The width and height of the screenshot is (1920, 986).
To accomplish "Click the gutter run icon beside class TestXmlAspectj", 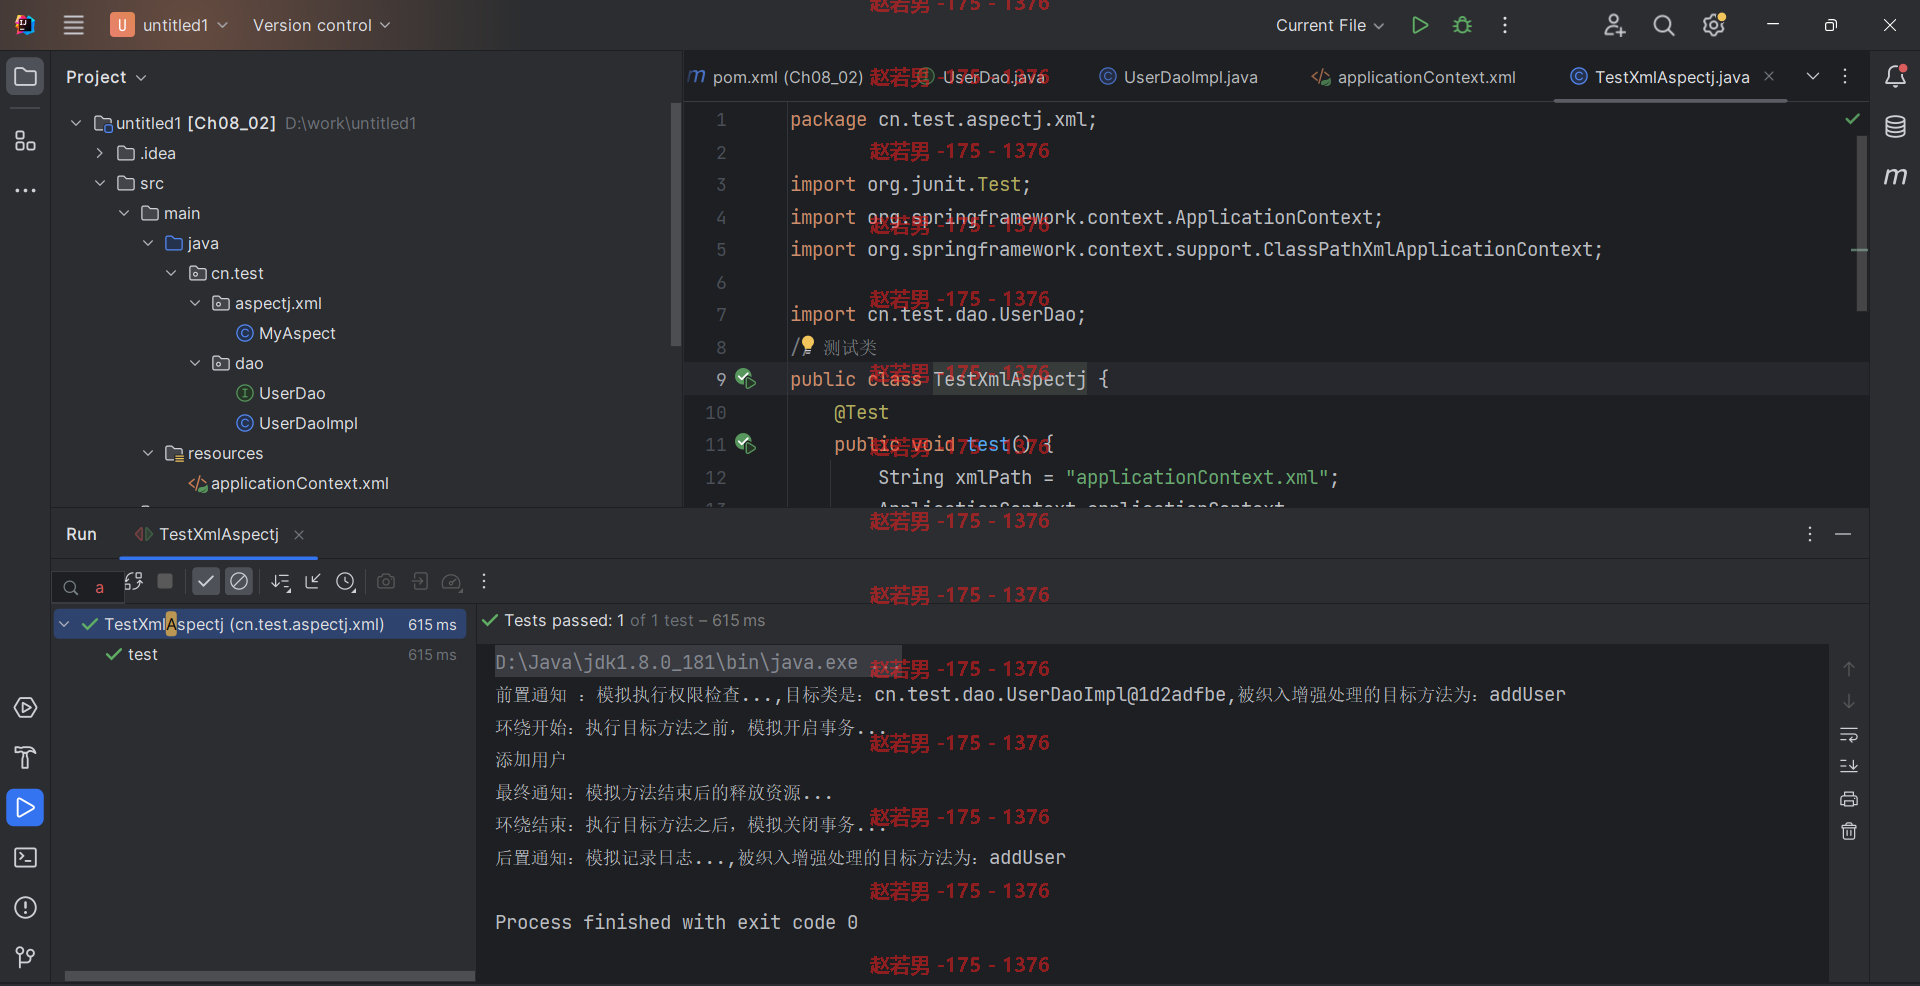I will [x=745, y=379].
